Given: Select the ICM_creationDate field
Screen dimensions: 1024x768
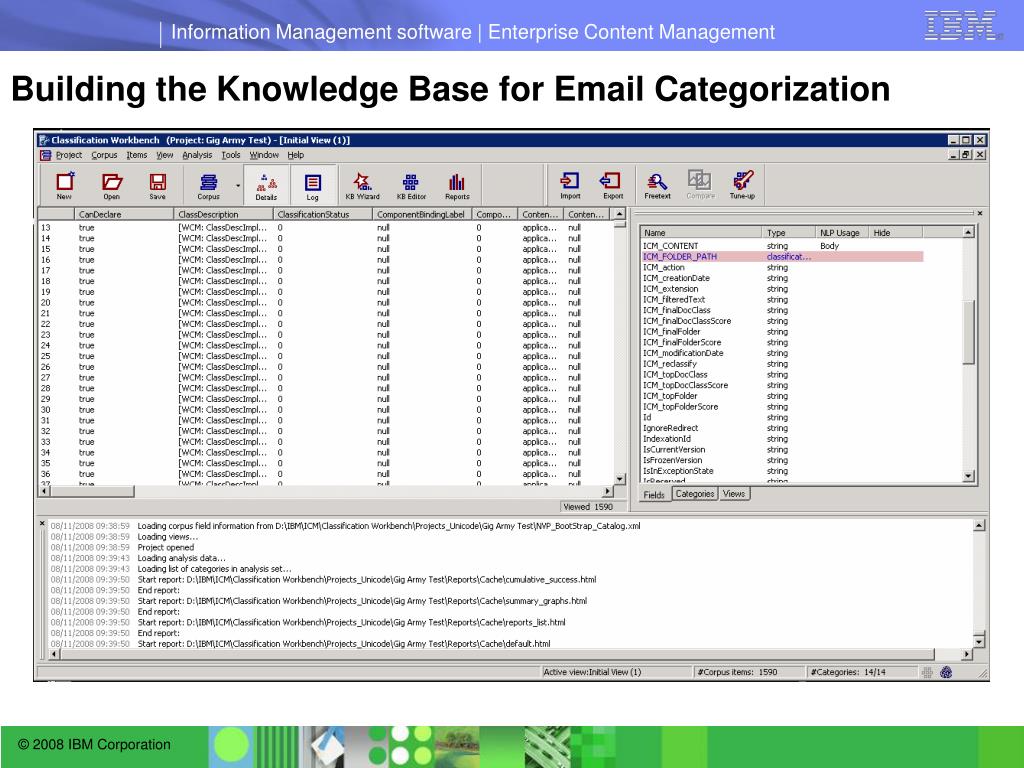Looking at the screenshot, I should (x=782, y=278).
